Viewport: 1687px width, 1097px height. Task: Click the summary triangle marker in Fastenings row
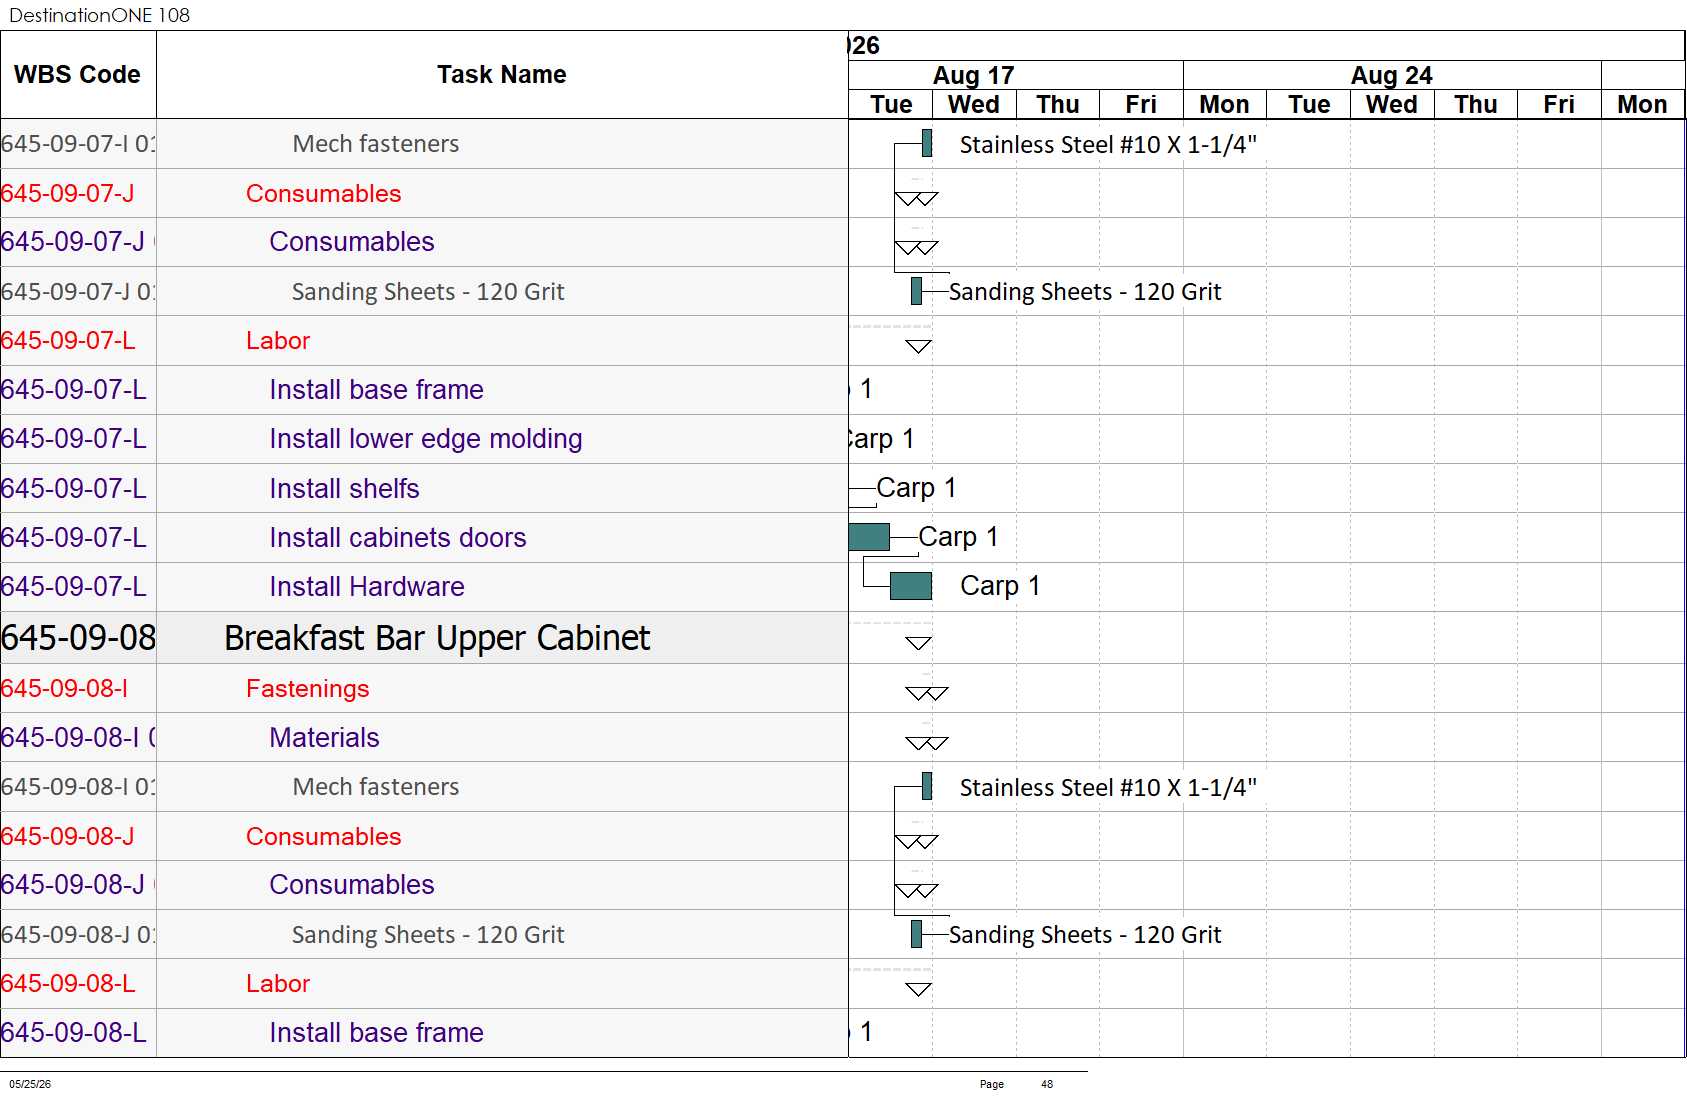click(x=926, y=693)
